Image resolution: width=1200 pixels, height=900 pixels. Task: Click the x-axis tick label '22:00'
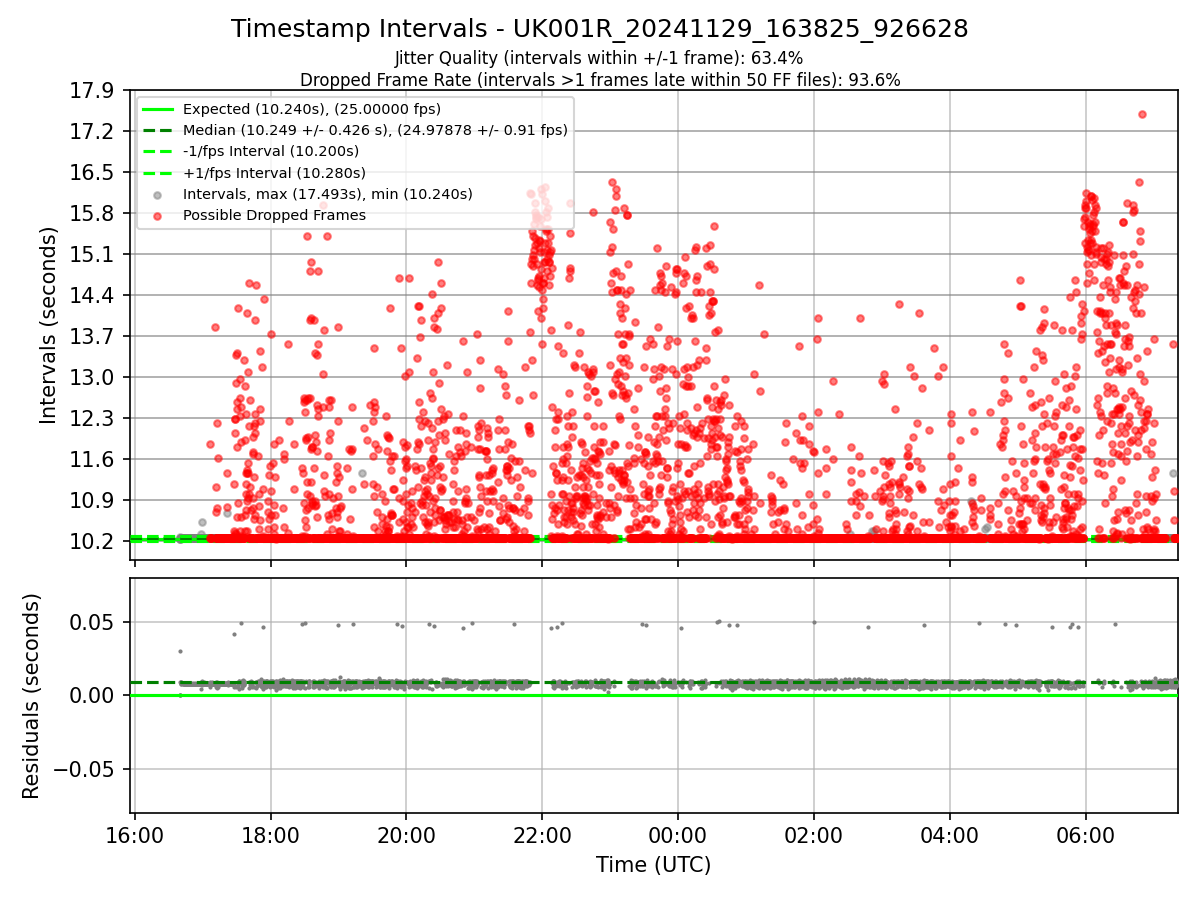click(x=542, y=834)
